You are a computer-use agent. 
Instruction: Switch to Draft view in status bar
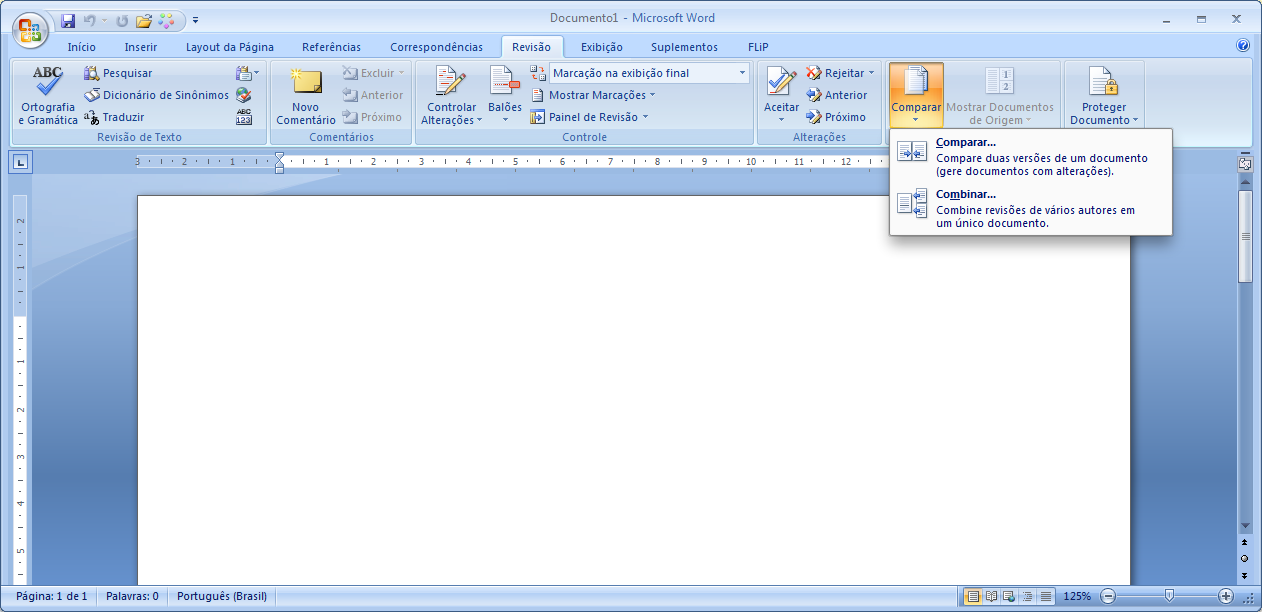(1045, 596)
